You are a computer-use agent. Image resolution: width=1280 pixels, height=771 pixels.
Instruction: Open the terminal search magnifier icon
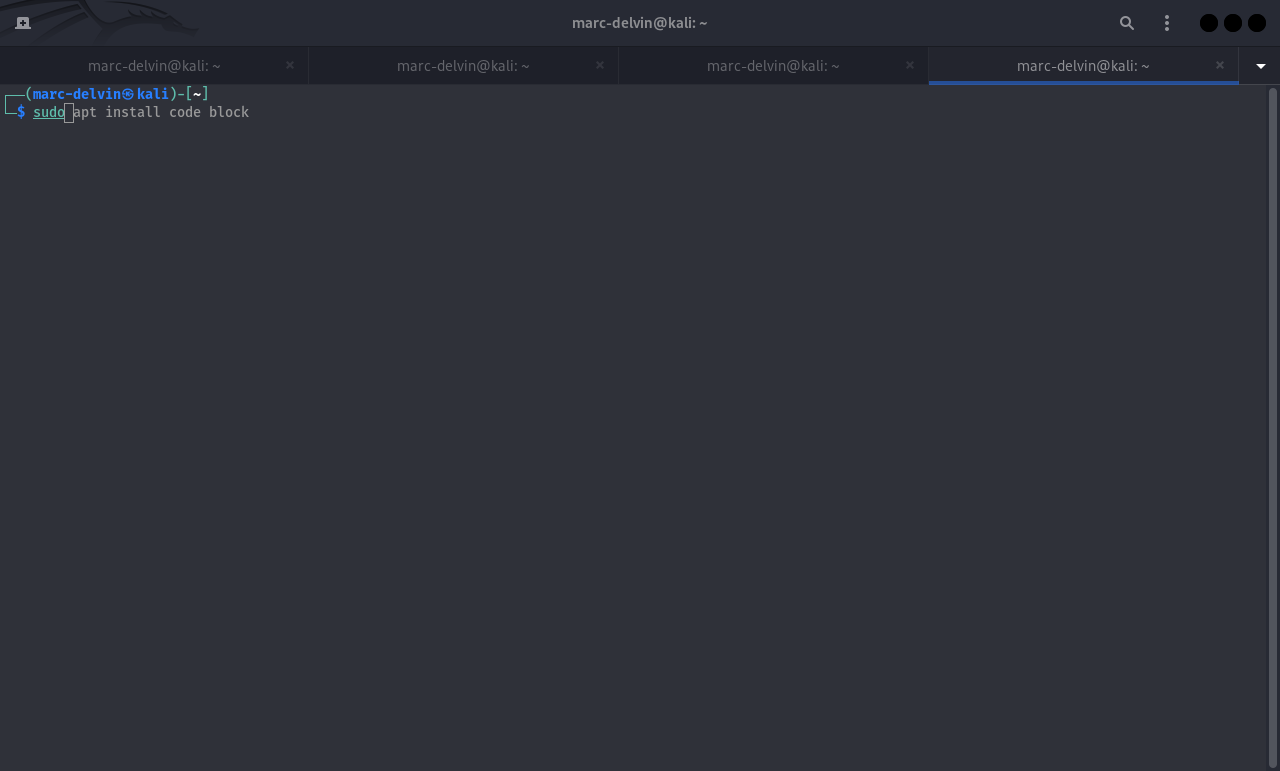1127,23
